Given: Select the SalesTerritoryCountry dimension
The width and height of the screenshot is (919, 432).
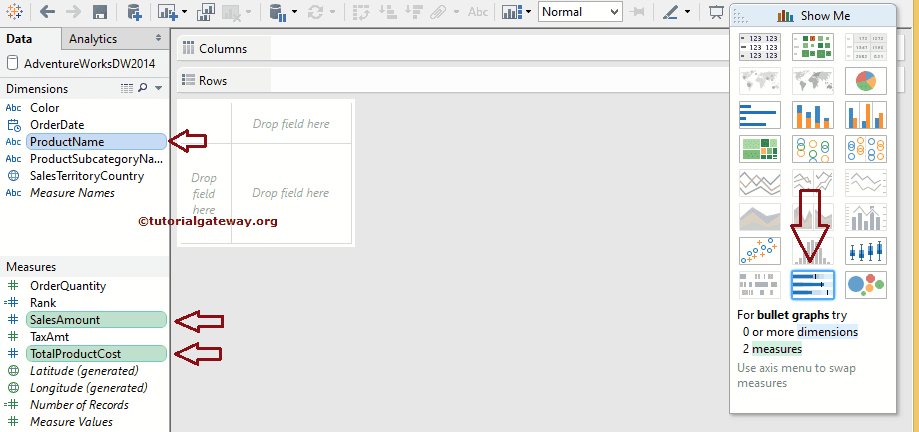Looking at the screenshot, I should click(x=87, y=176).
